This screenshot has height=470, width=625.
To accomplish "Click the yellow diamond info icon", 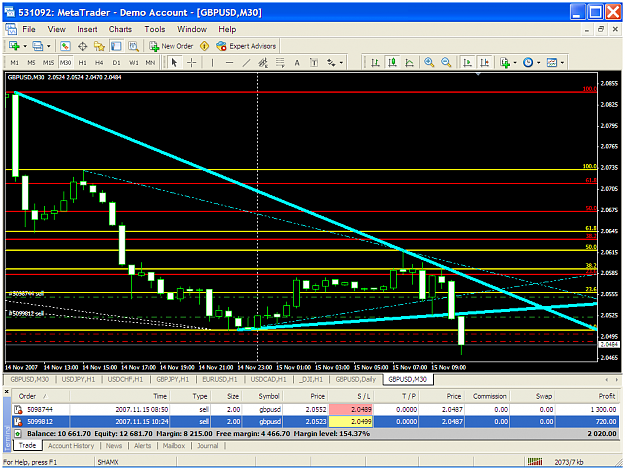I will pyautogui.click(x=204, y=46).
